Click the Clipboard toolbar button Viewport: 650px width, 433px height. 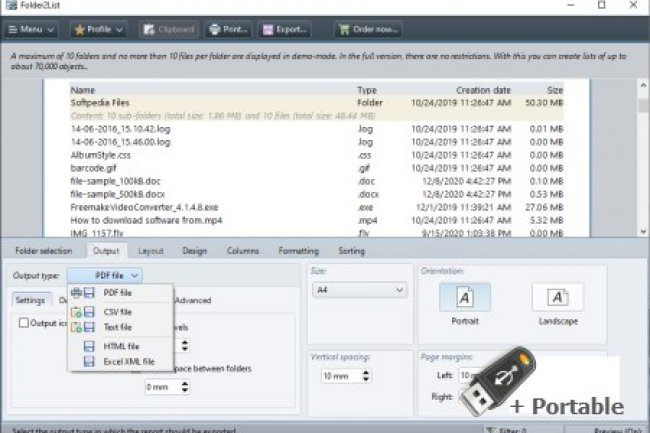168,29
